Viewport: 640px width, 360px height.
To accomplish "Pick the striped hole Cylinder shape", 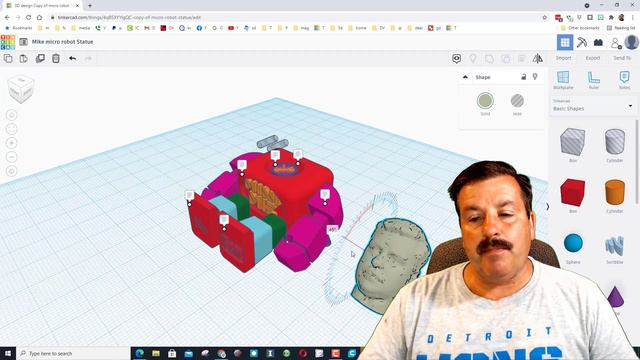I will (615, 142).
